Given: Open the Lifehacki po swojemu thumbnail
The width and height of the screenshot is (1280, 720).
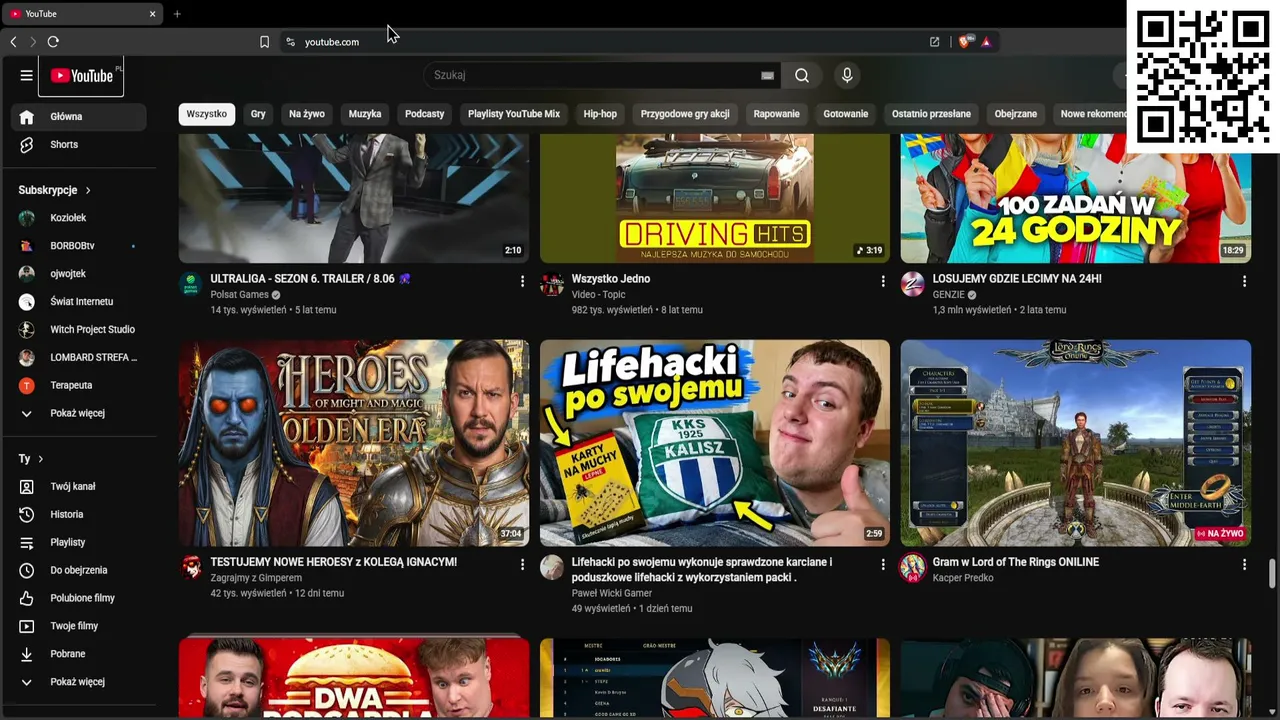Looking at the screenshot, I should pos(715,443).
